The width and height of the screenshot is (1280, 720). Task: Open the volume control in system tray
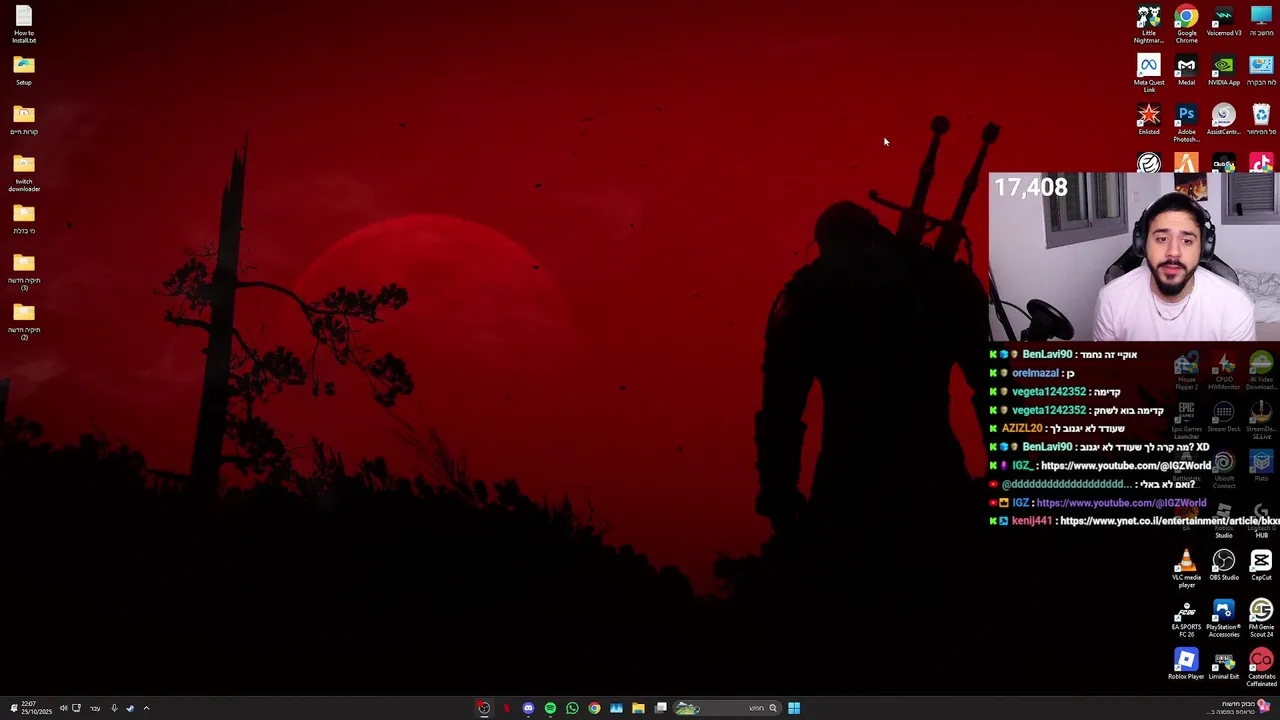(63, 708)
